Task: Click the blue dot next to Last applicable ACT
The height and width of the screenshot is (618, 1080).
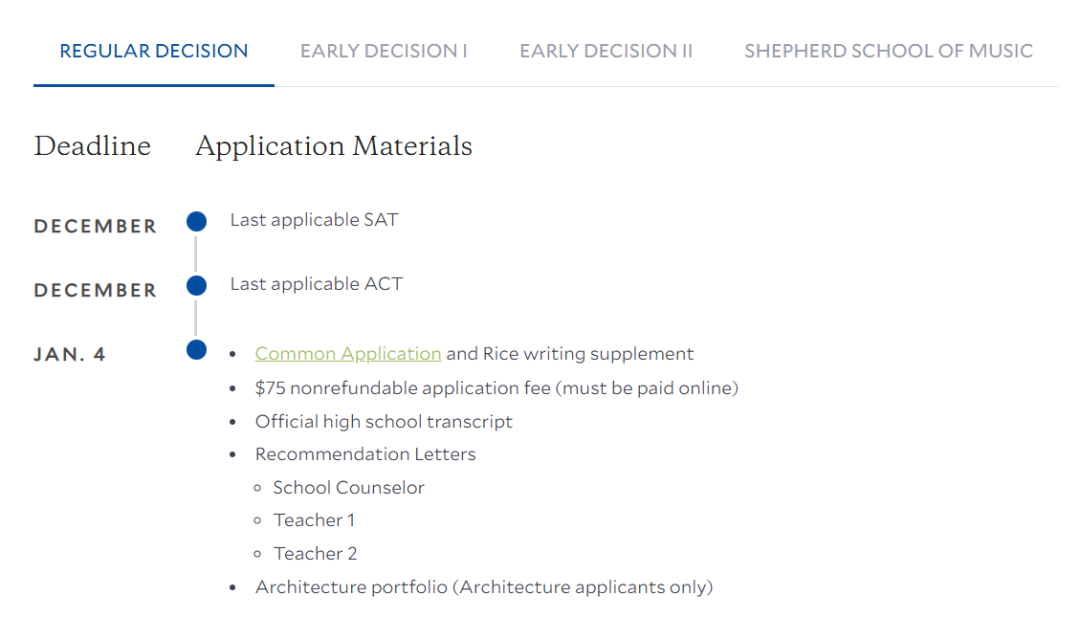Action: (x=196, y=285)
